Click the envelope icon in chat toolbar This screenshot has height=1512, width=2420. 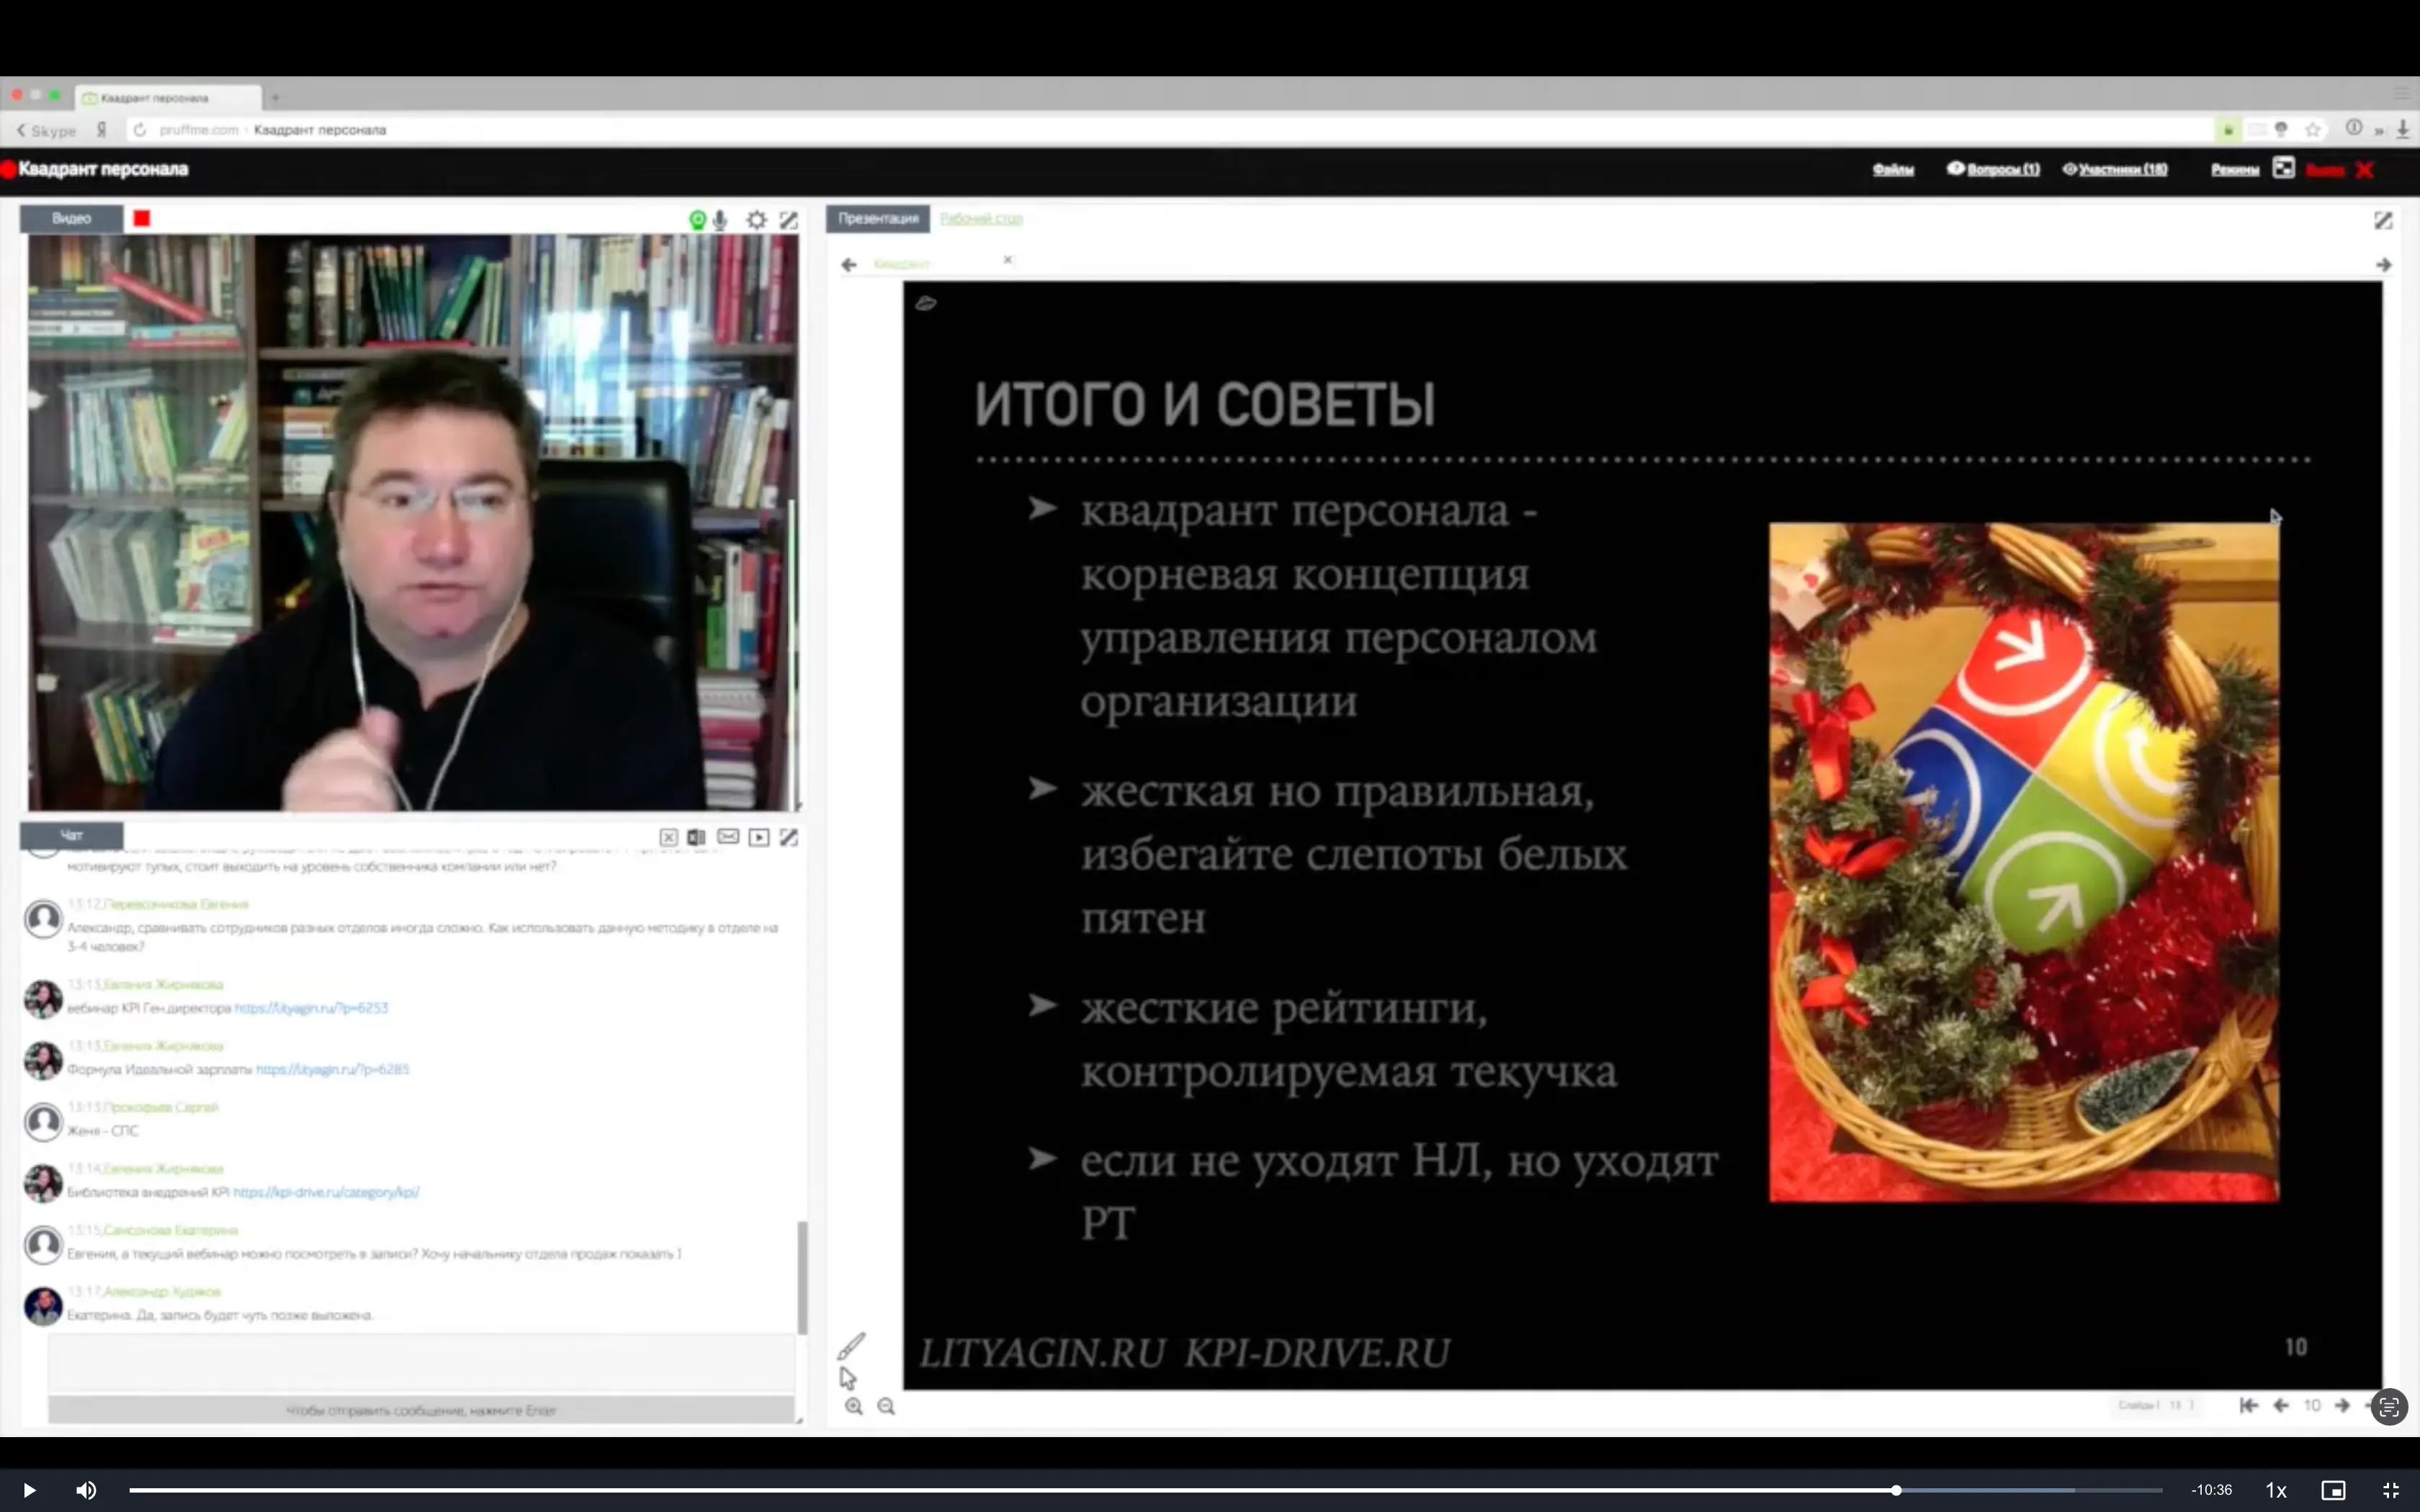[x=728, y=836]
